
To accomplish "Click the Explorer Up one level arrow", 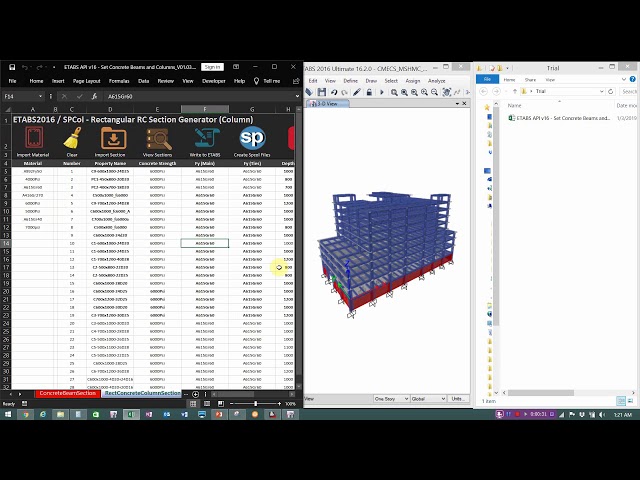I will (x=515, y=91).
